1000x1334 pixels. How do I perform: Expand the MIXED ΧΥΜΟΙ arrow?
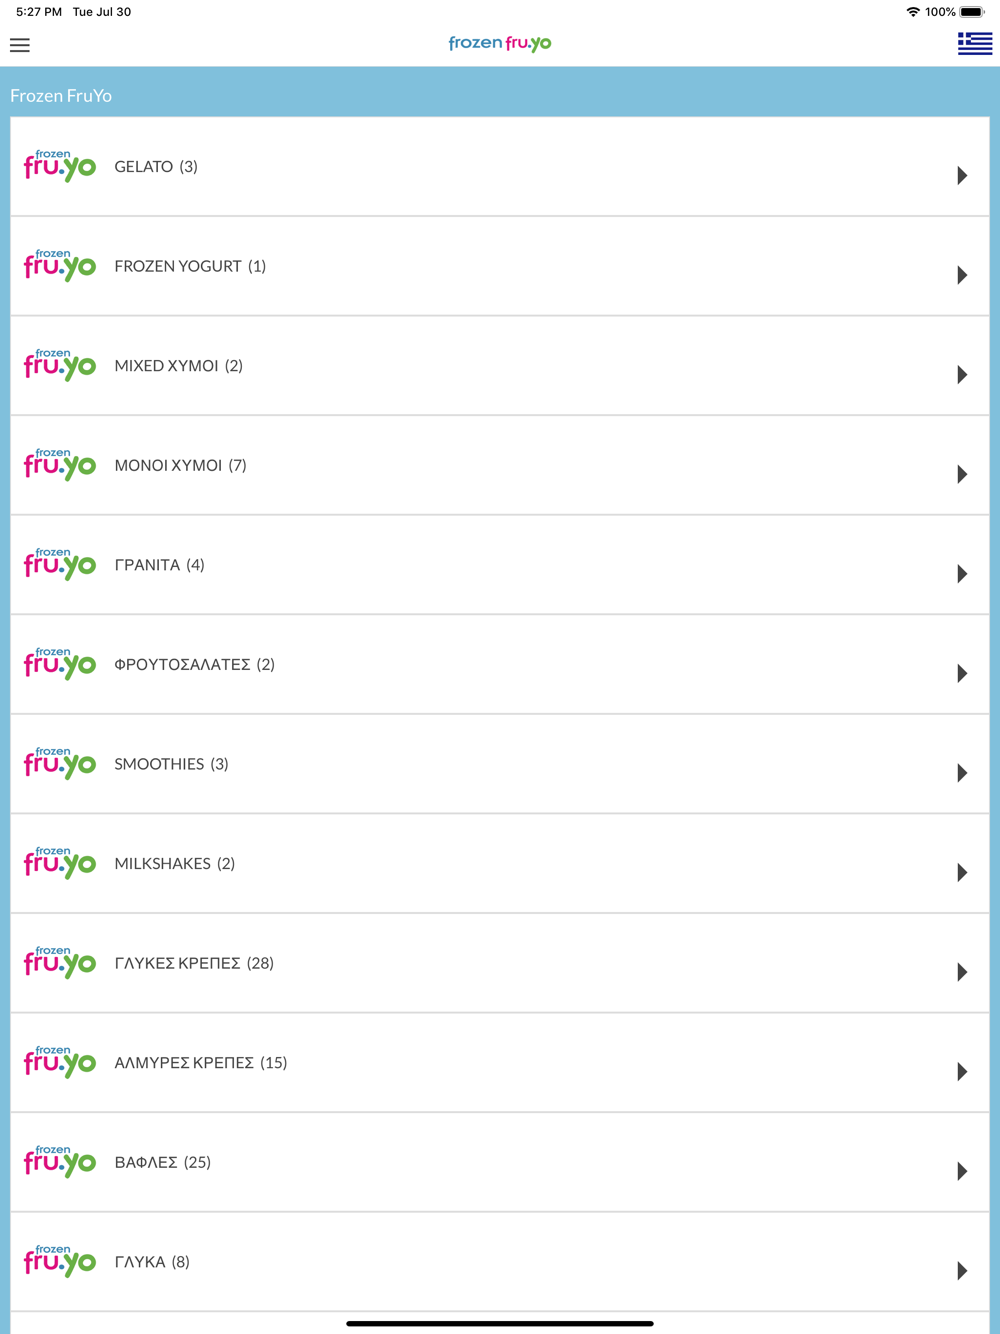click(x=962, y=375)
